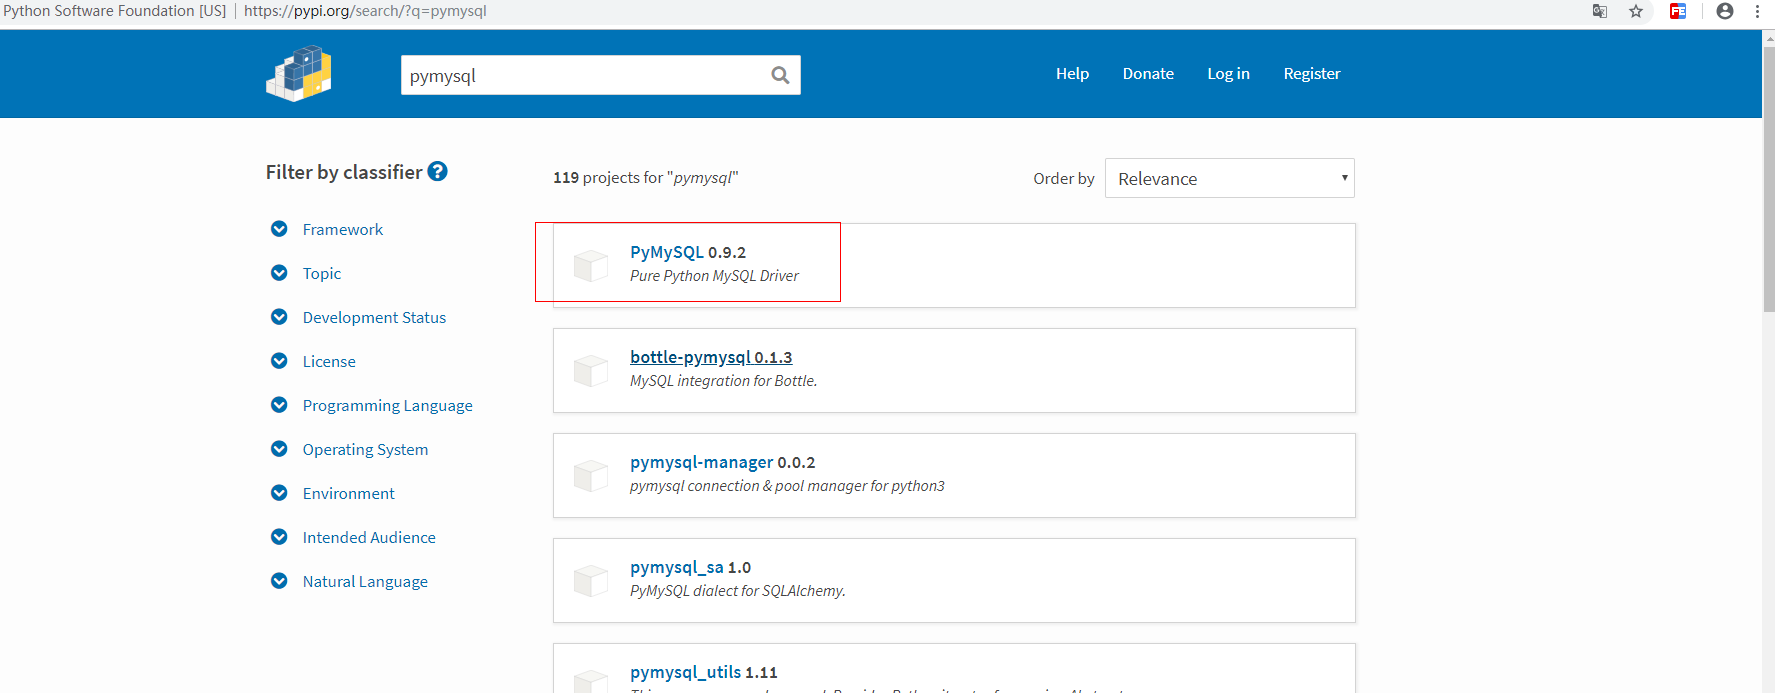Expand the Environment classifier chevron

(x=279, y=493)
